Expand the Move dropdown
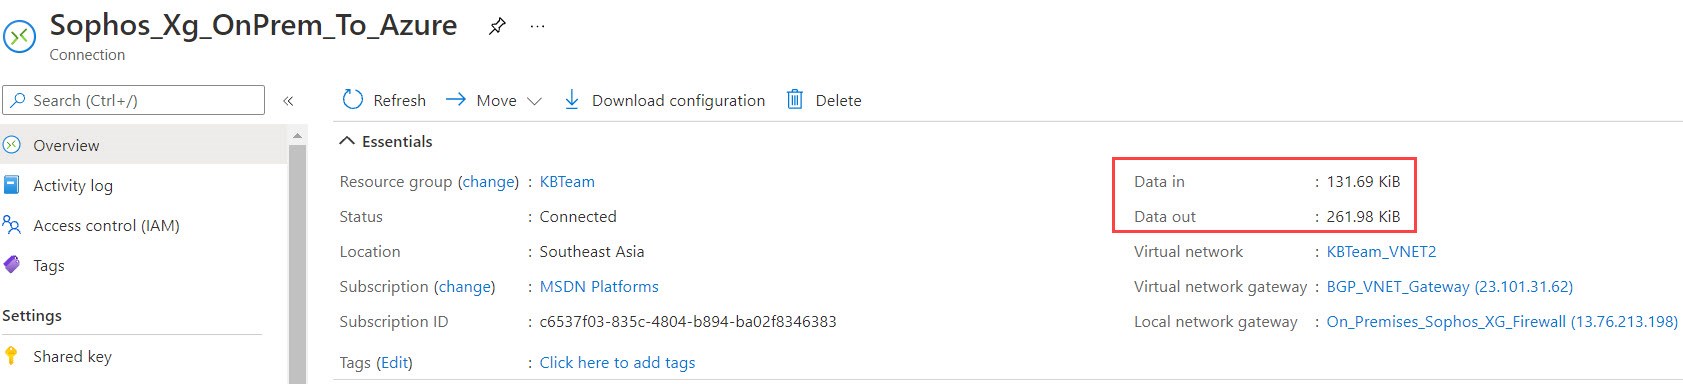The width and height of the screenshot is (1683, 384). pyautogui.click(x=534, y=101)
